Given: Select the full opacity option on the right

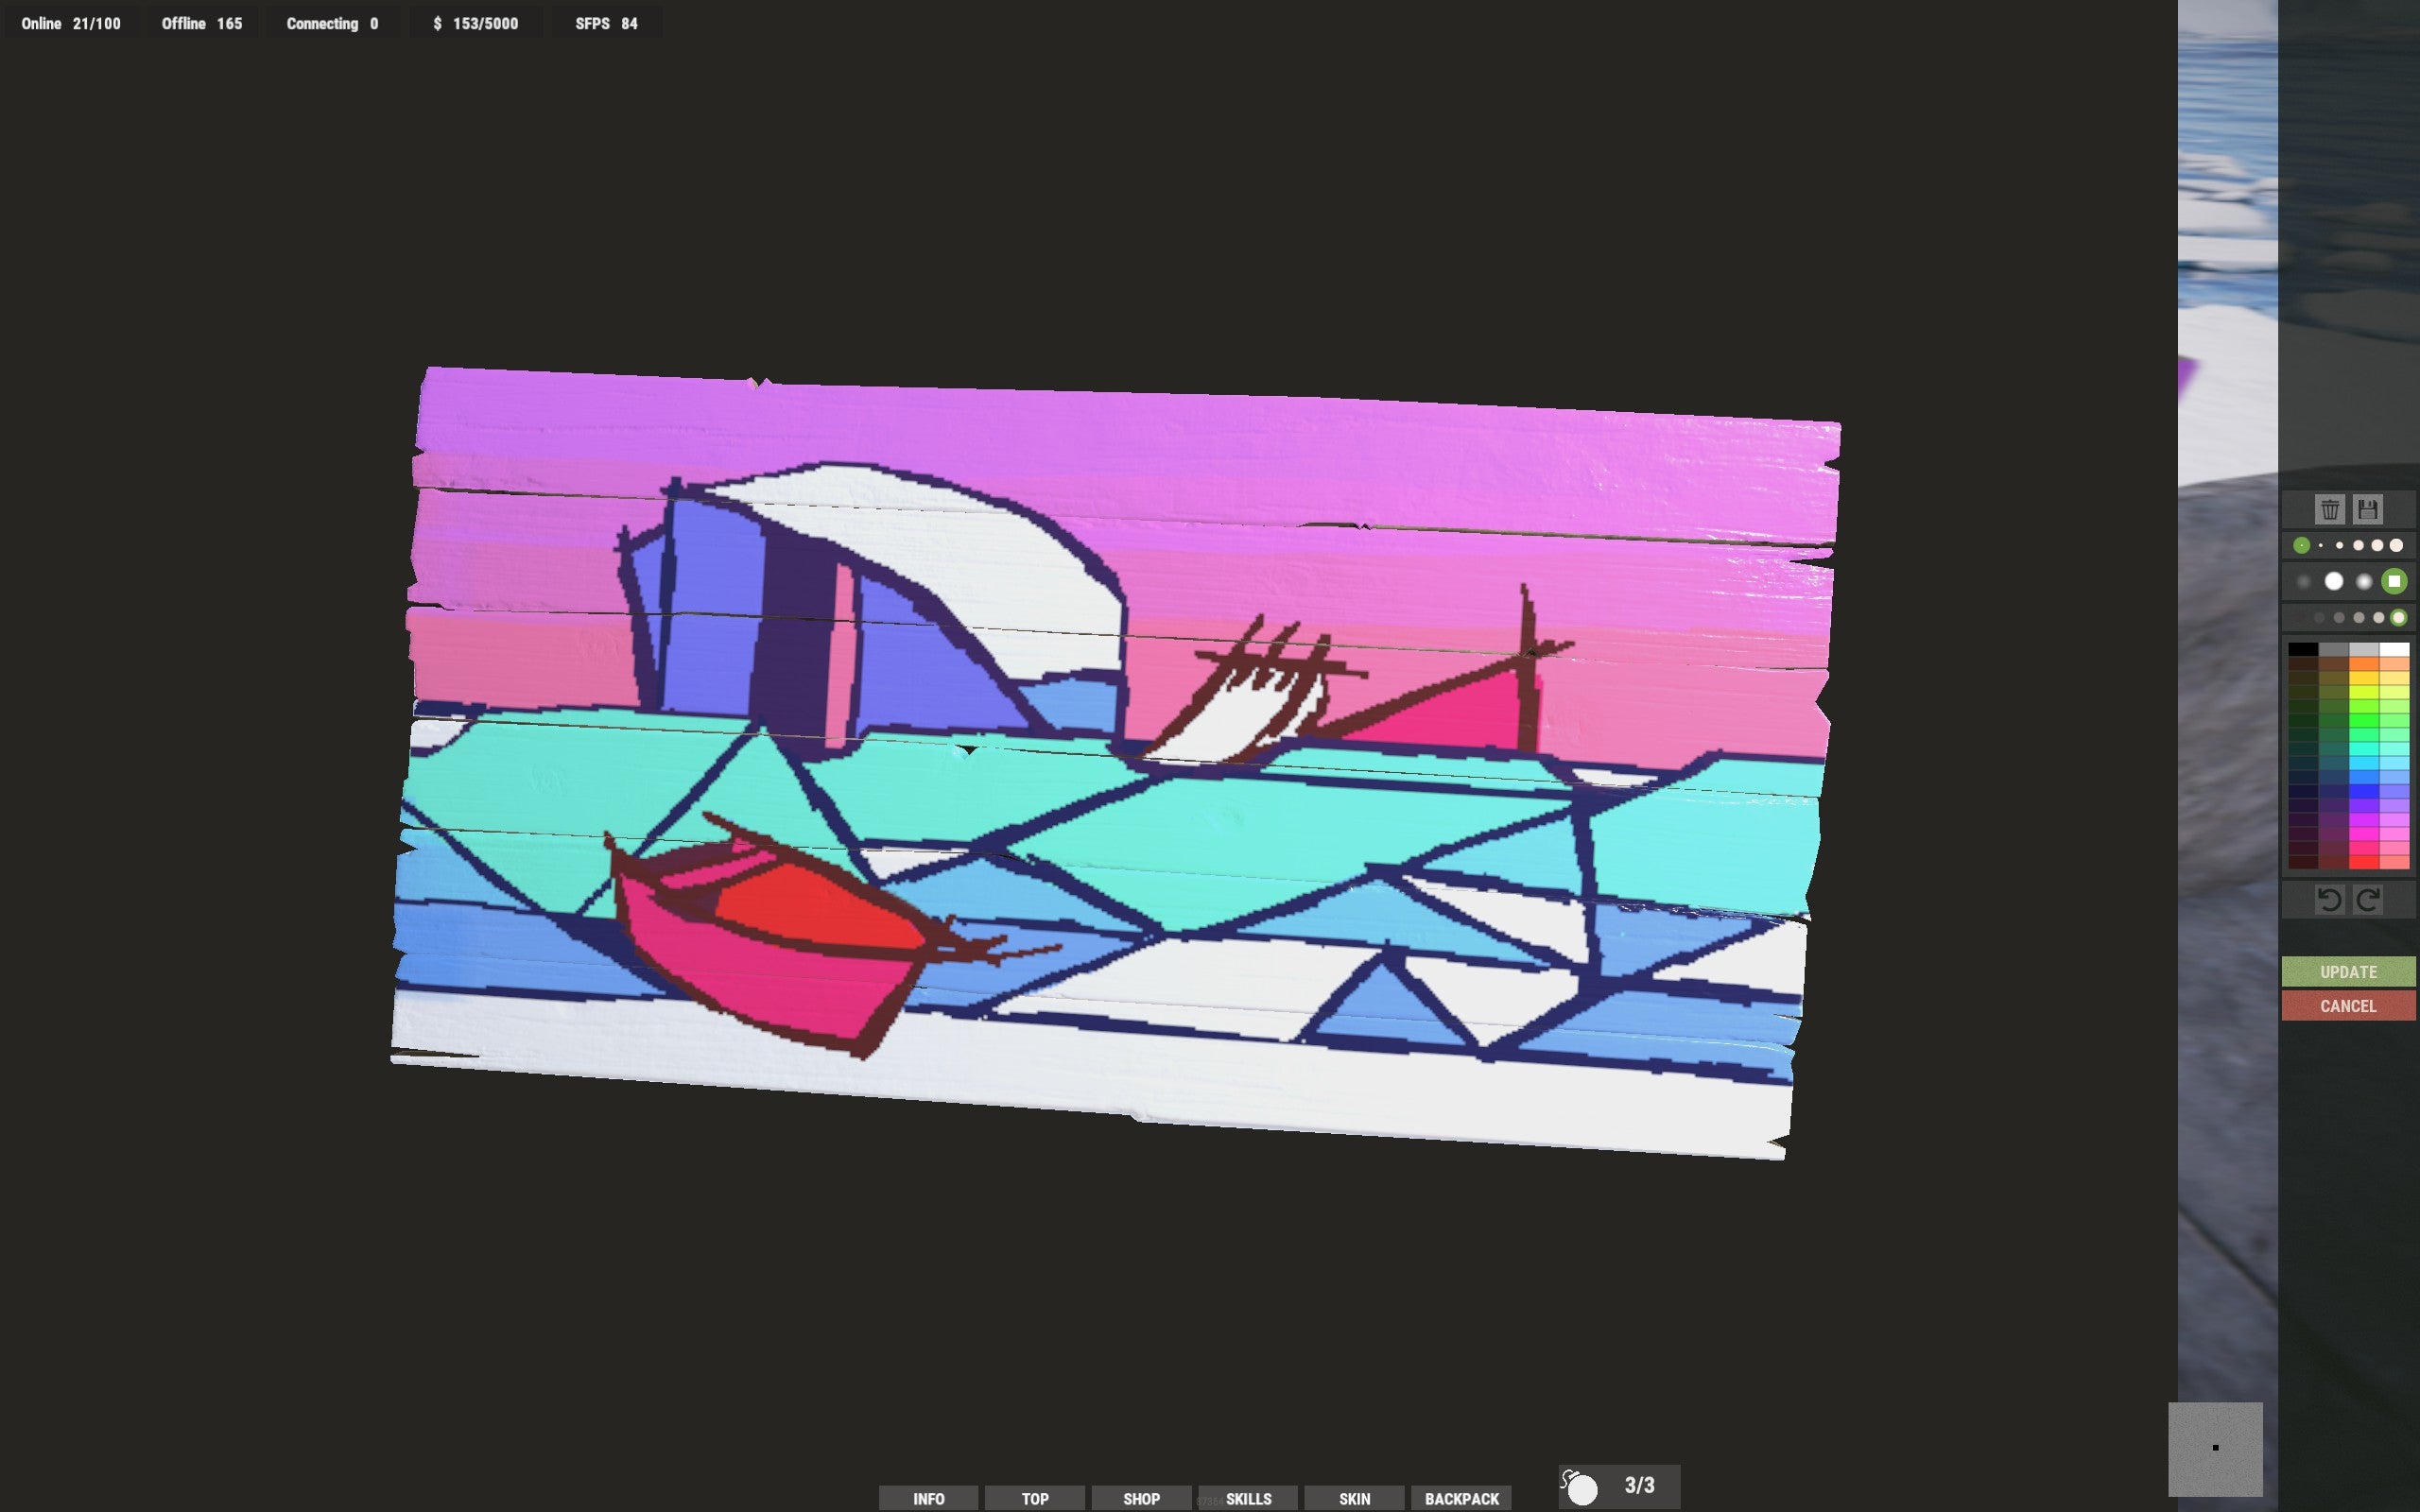Looking at the screenshot, I should point(2399,618).
